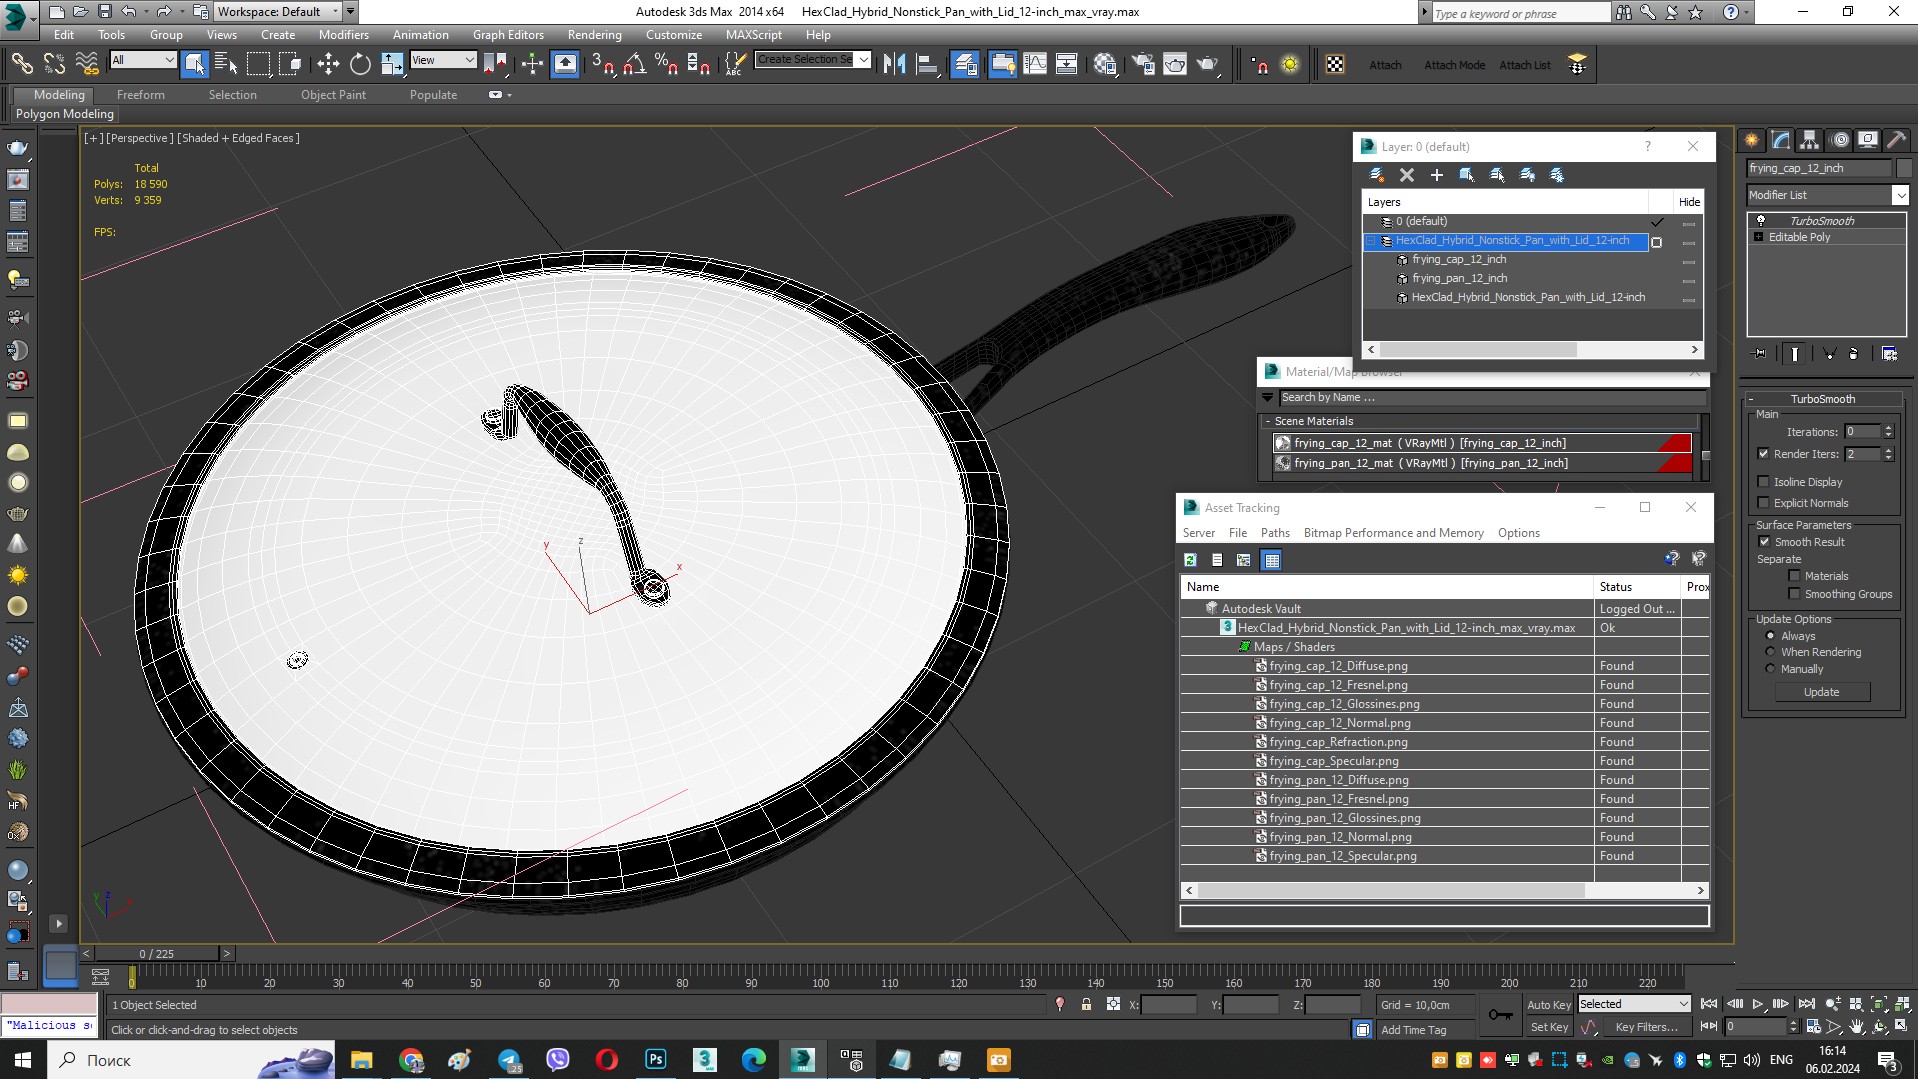Image resolution: width=1918 pixels, height=1079 pixels.
Task: Open the Modify command panel tab
Action: pos(1781,140)
